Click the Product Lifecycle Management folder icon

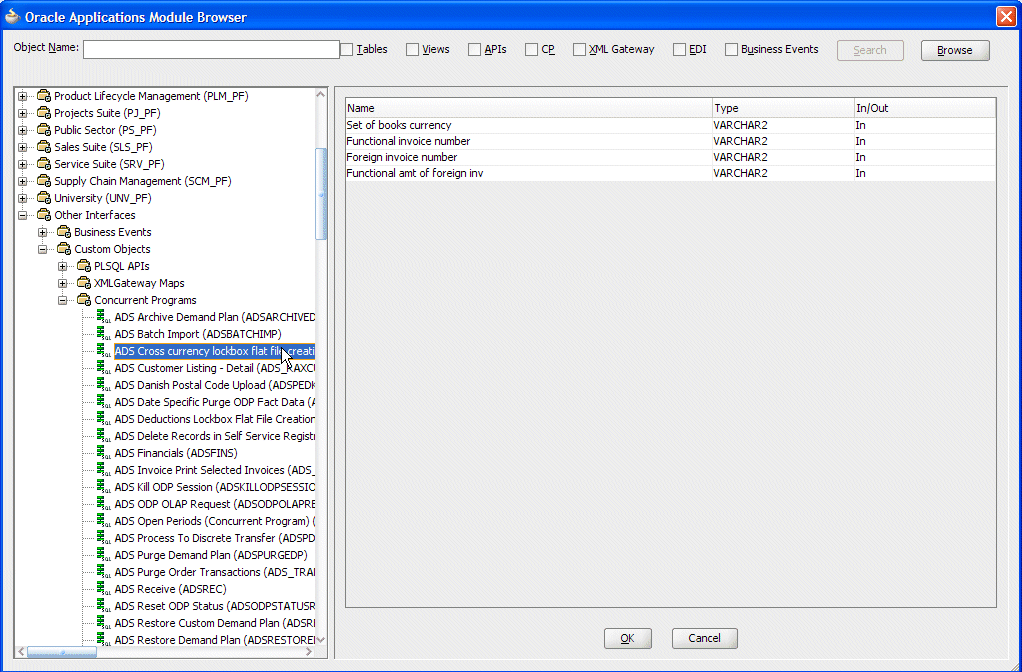(x=44, y=96)
